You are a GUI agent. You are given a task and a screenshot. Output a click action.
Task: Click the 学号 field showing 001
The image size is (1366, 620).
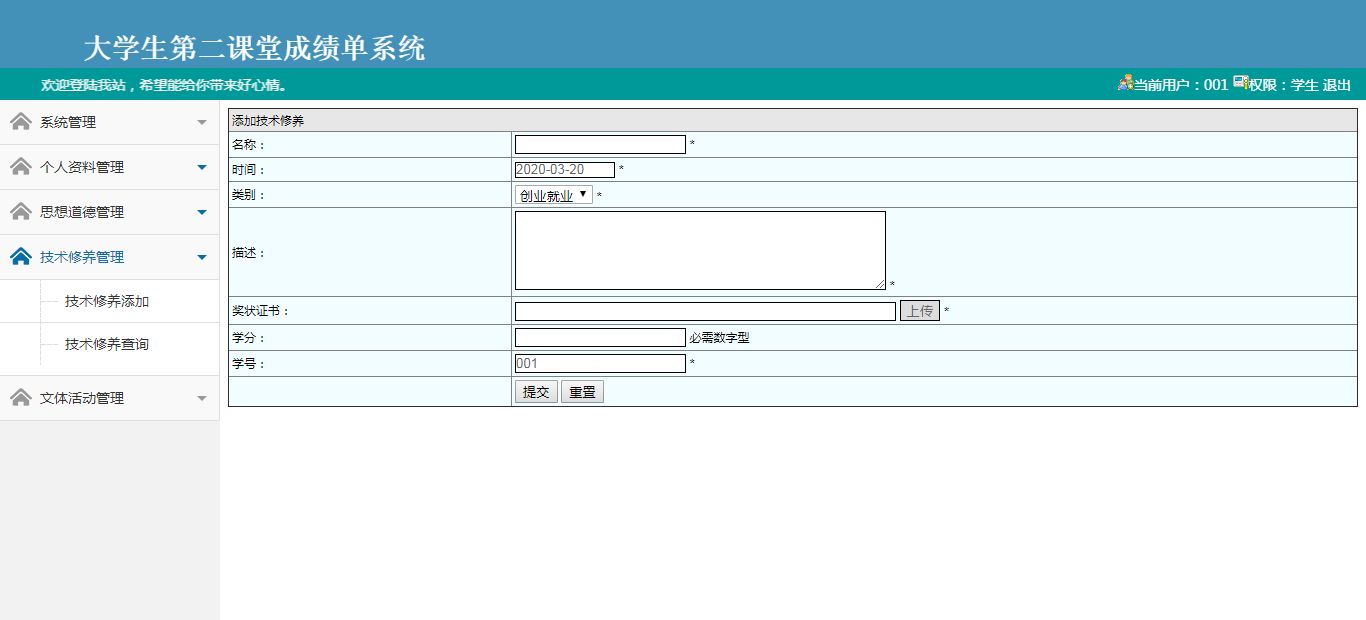coord(600,363)
